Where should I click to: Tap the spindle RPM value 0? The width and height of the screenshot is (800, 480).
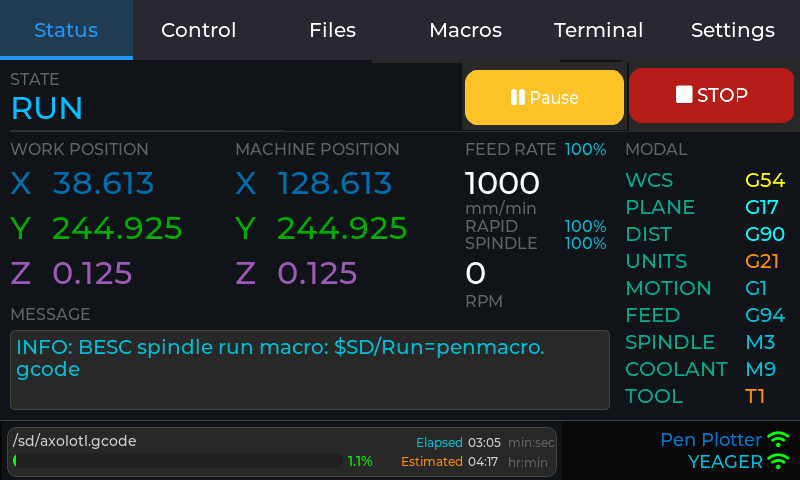(x=476, y=273)
